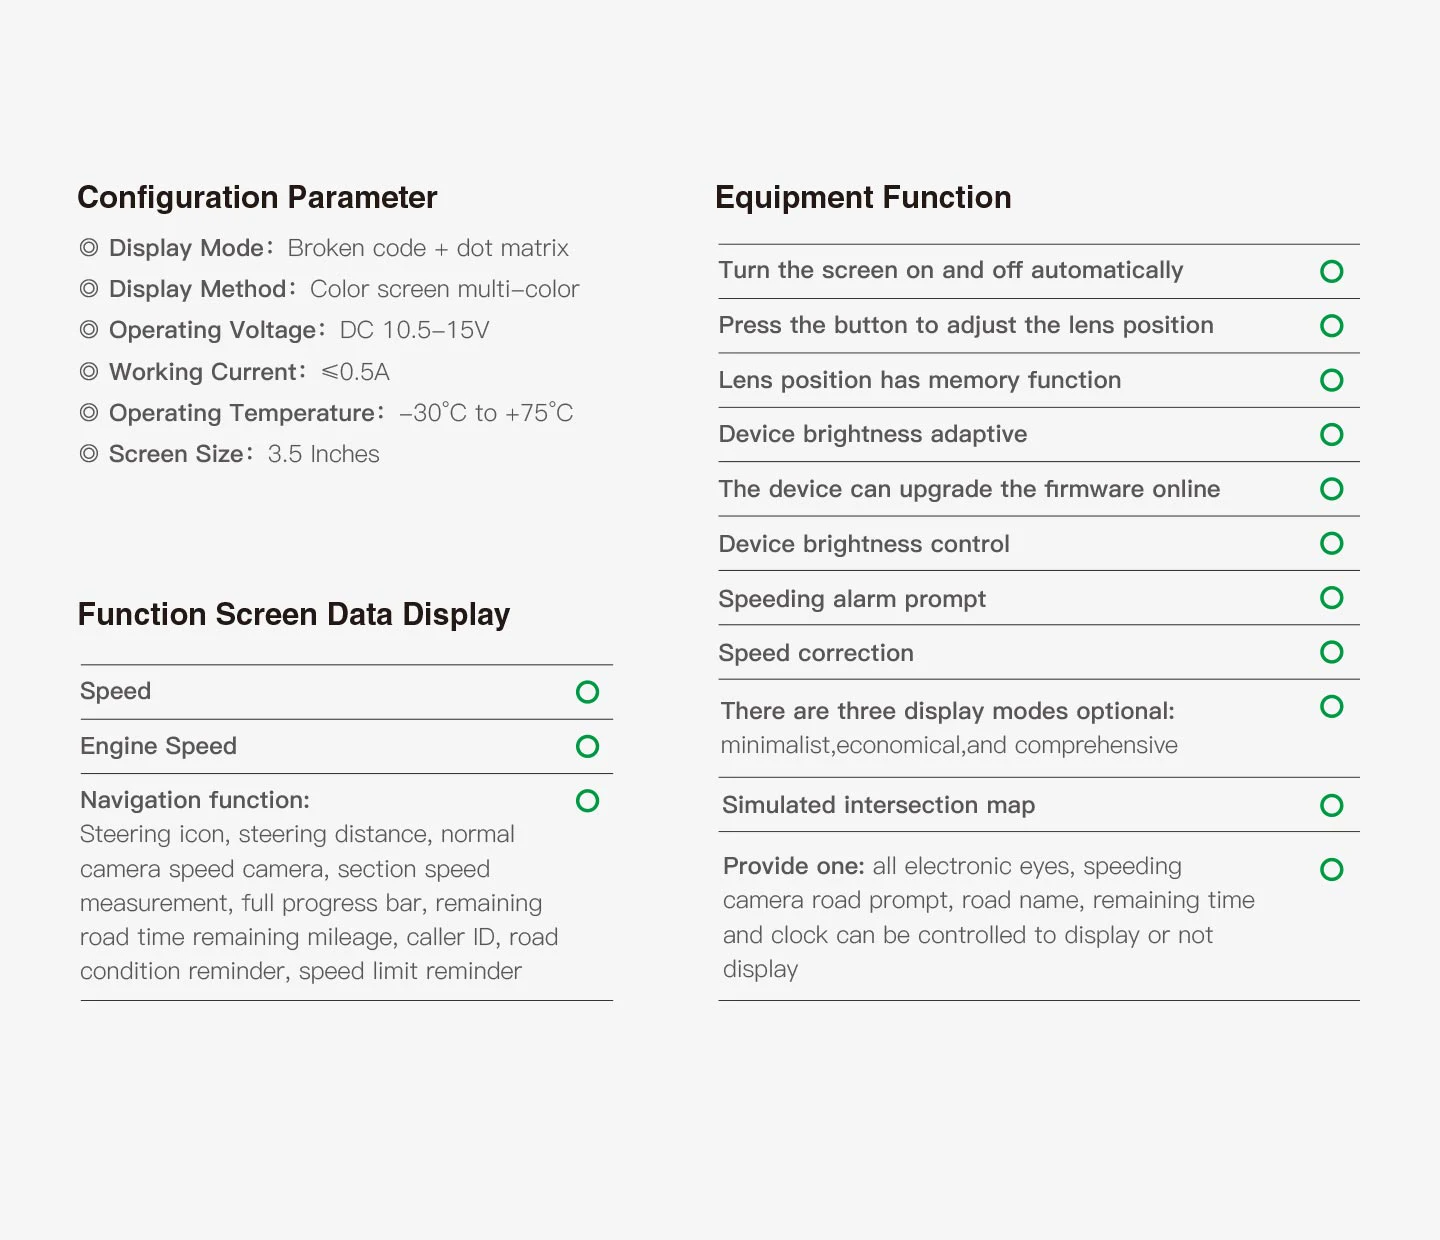Click circle beside Provide one row
This screenshot has height=1240, width=1440.
tap(1331, 870)
